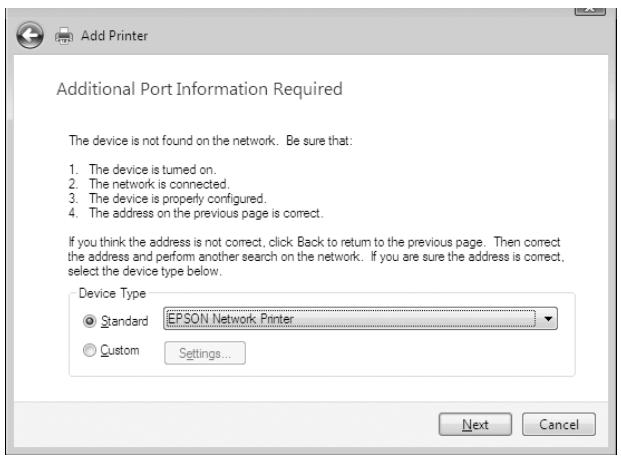
Task: Expand the device type dropdown arrow
Action: coord(548,319)
